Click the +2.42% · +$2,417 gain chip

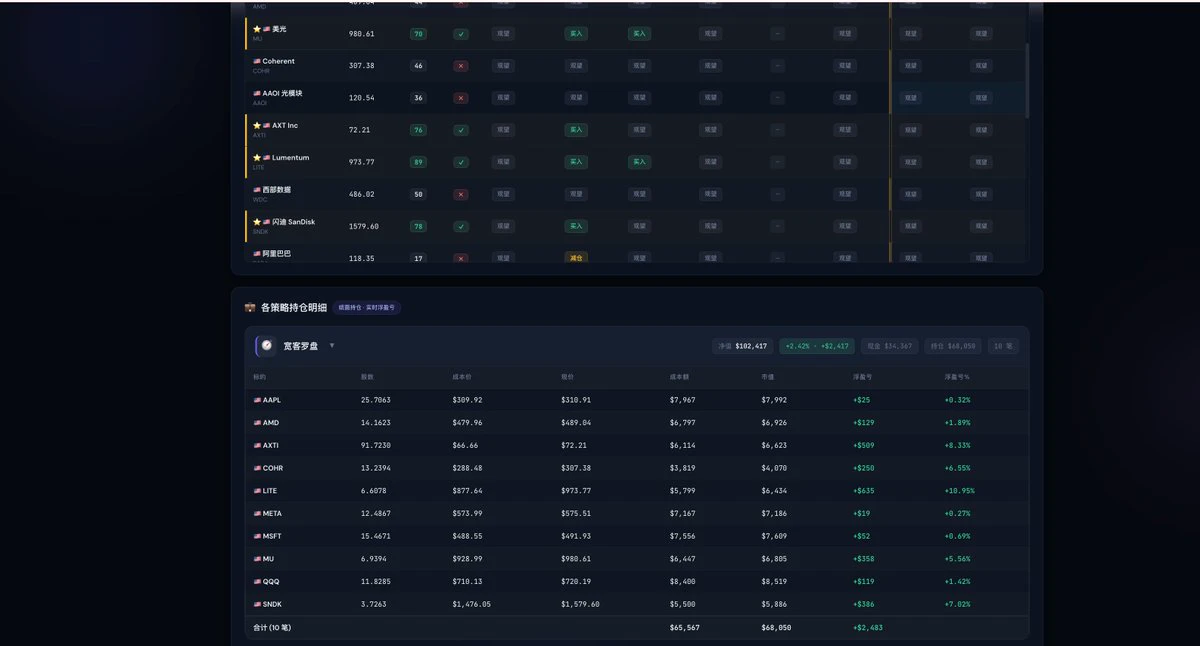[x=817, y=346]
